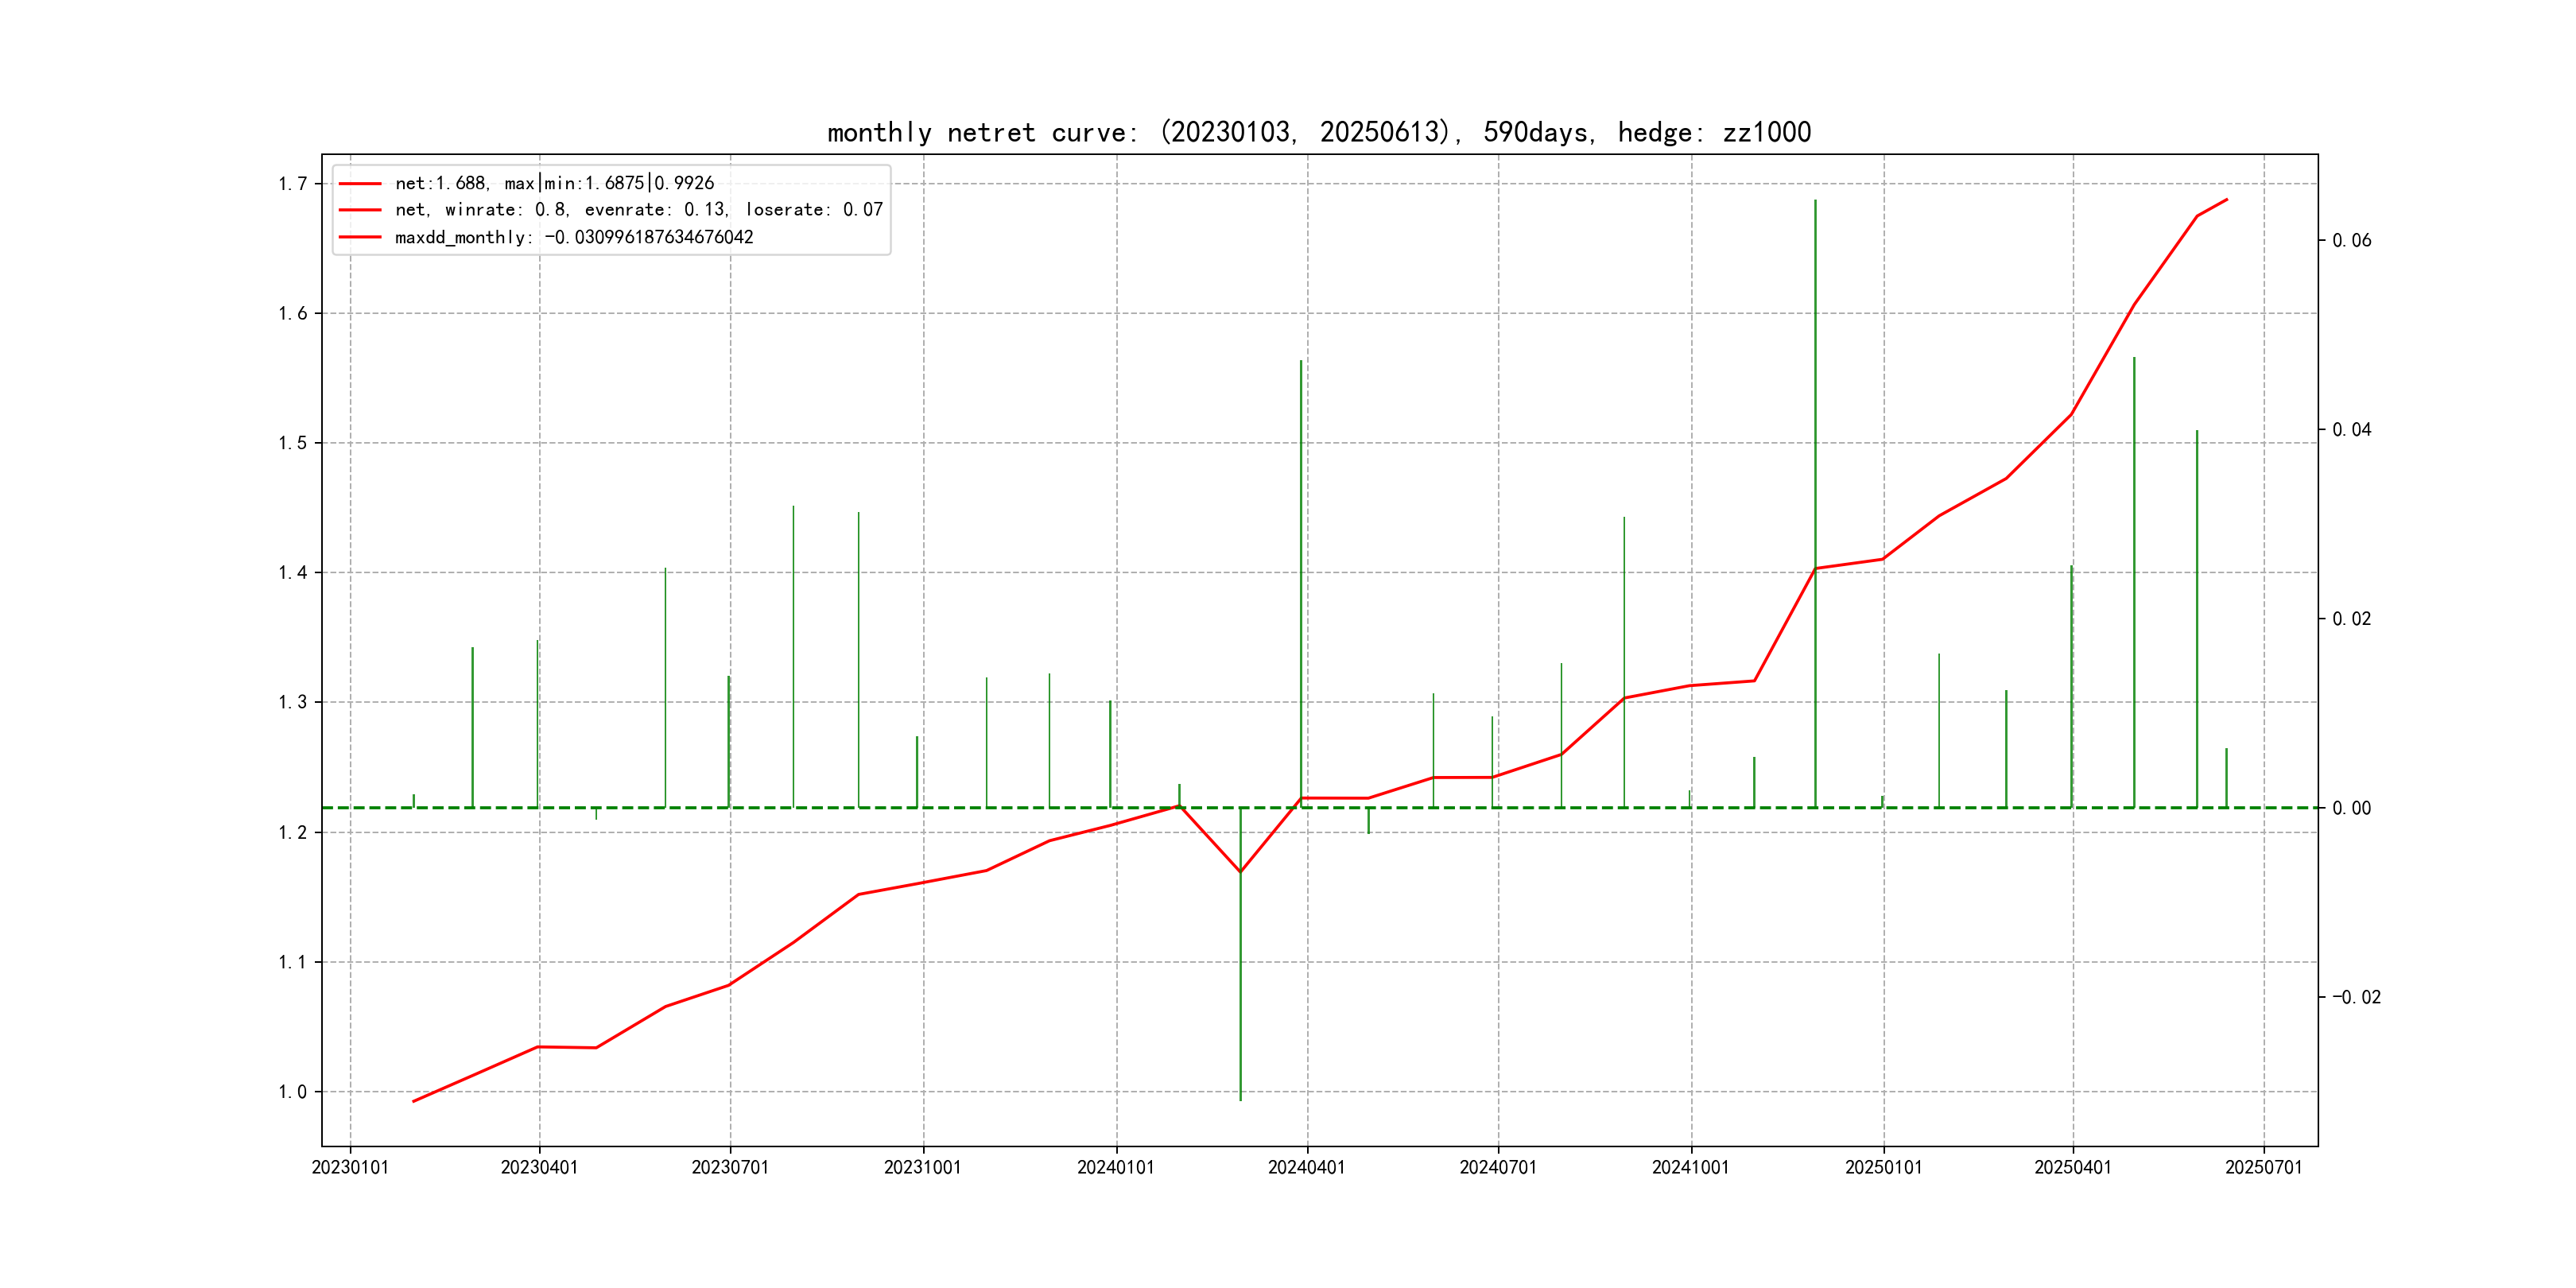Screen dimensions: 2576x1288
Task: Click x-axis date label 20230101
Action: [350, 1167]
